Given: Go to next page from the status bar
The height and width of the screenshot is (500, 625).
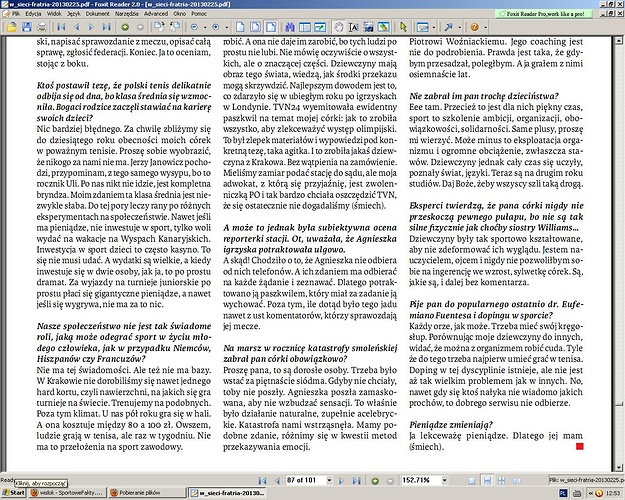Looking at the screenshot, I should [341, 481].
